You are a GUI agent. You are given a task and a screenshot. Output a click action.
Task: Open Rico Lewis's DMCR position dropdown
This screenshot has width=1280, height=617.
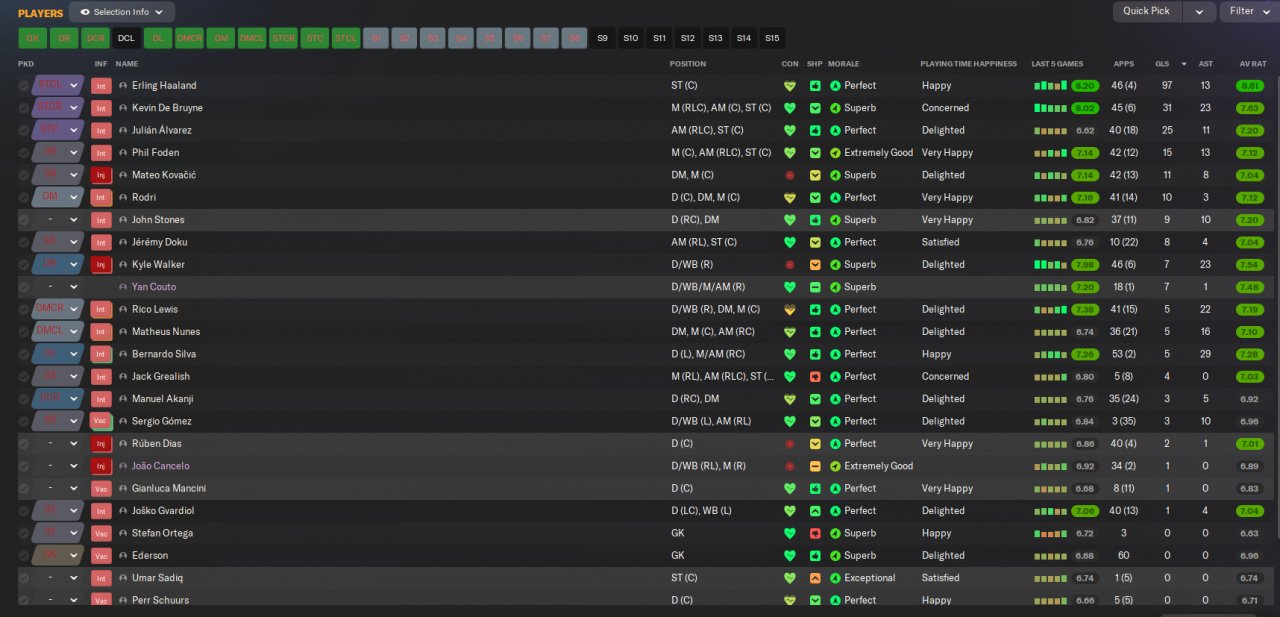pyautogui.click(x=58, y=310)
